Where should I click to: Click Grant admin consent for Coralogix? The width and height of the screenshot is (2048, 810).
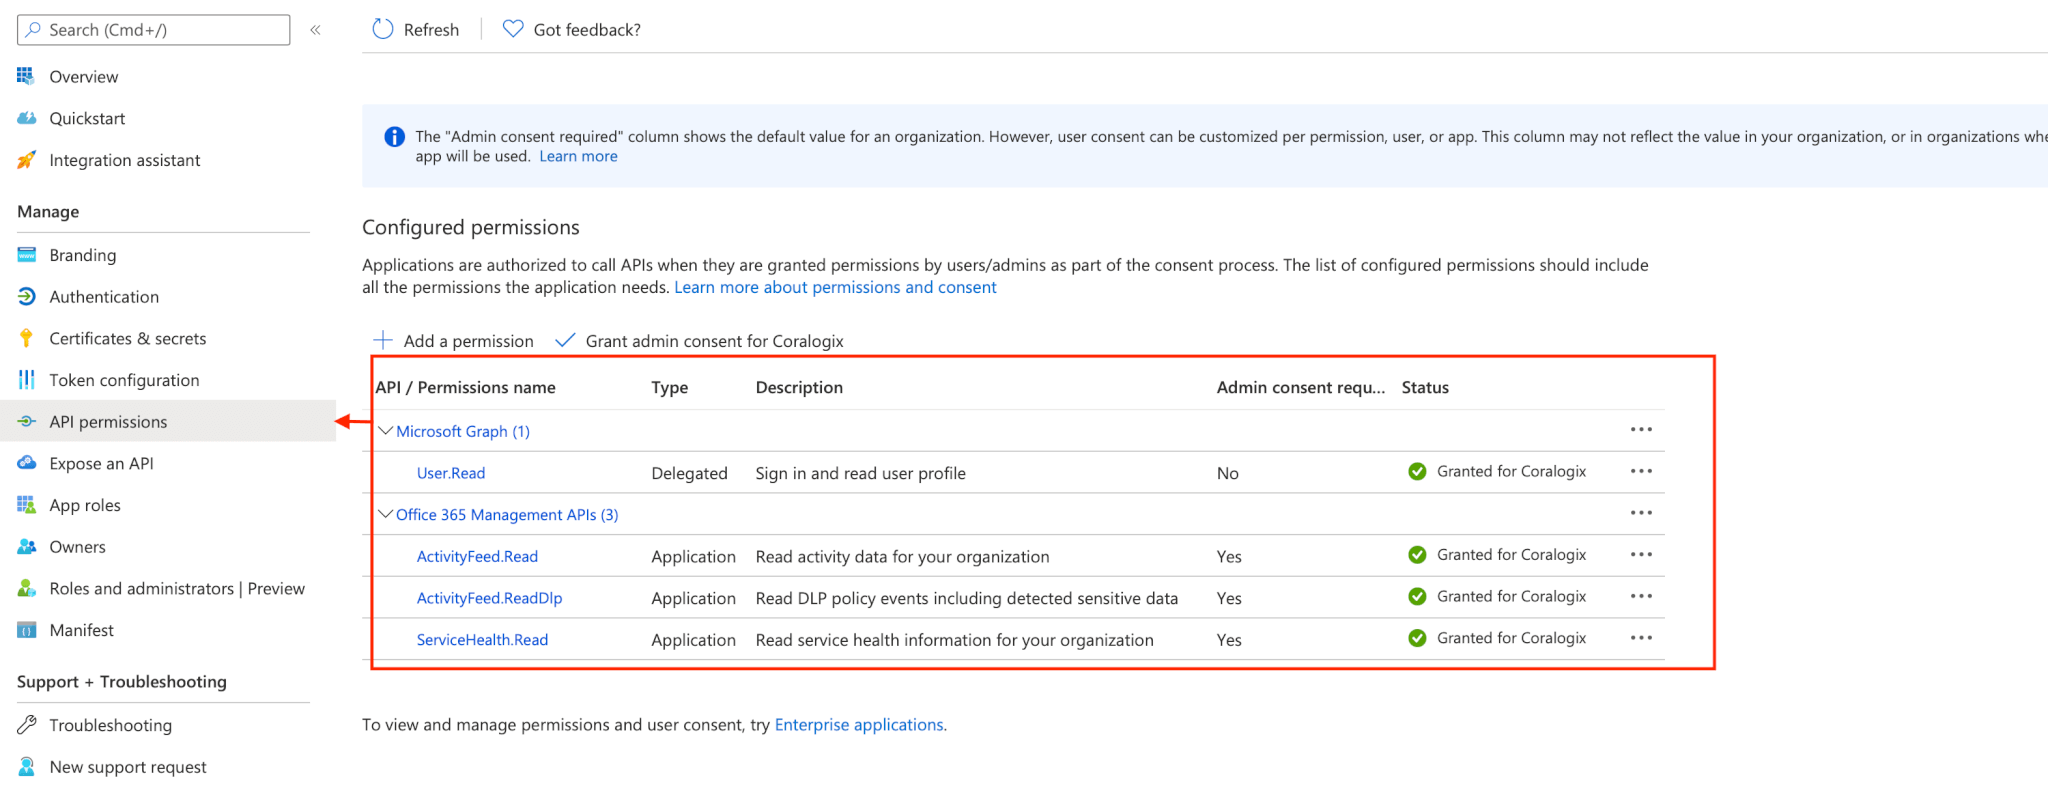point(700,341)
